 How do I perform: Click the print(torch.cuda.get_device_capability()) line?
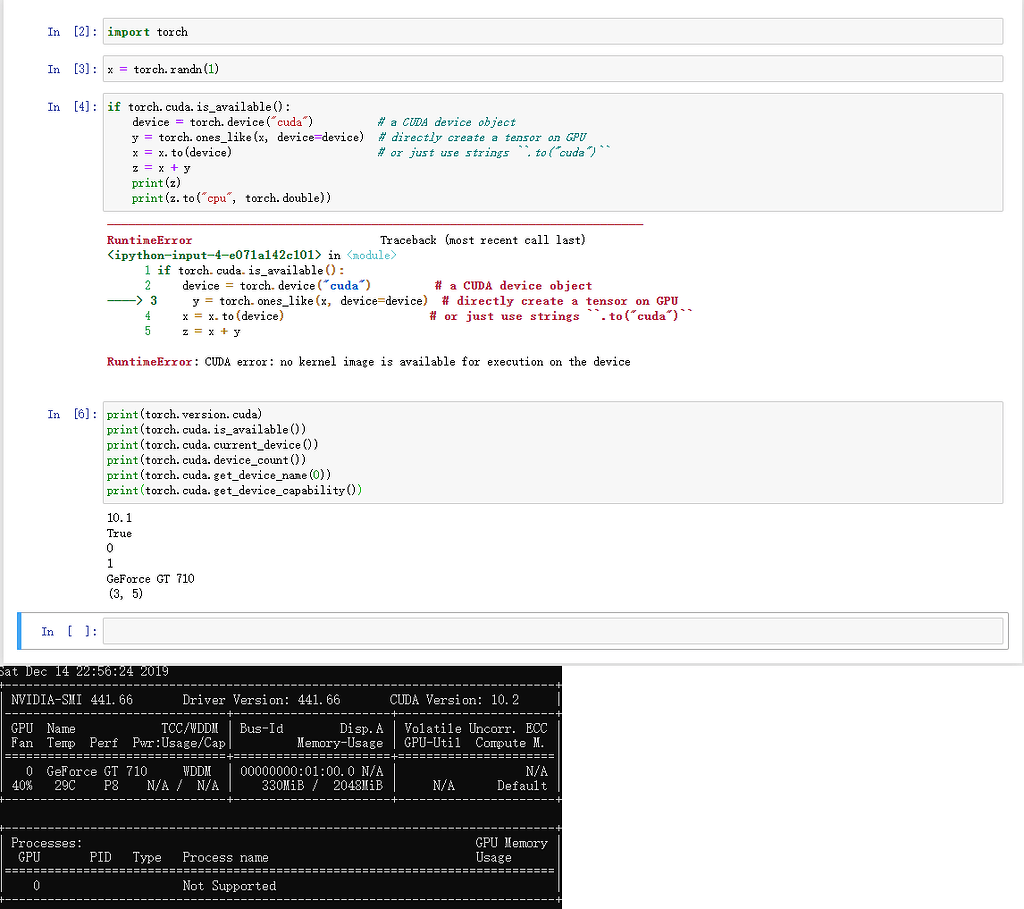coord(234,490)
